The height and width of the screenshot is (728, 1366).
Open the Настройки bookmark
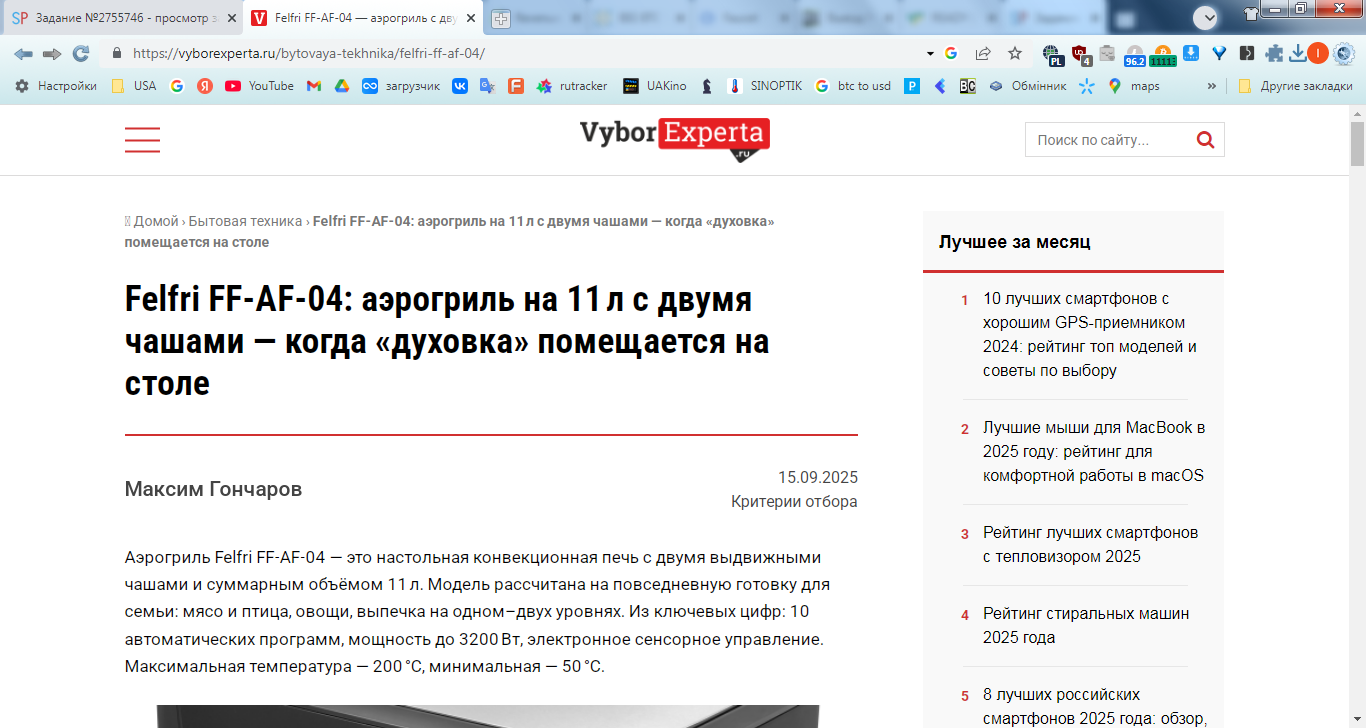click(x=56, y=86)
